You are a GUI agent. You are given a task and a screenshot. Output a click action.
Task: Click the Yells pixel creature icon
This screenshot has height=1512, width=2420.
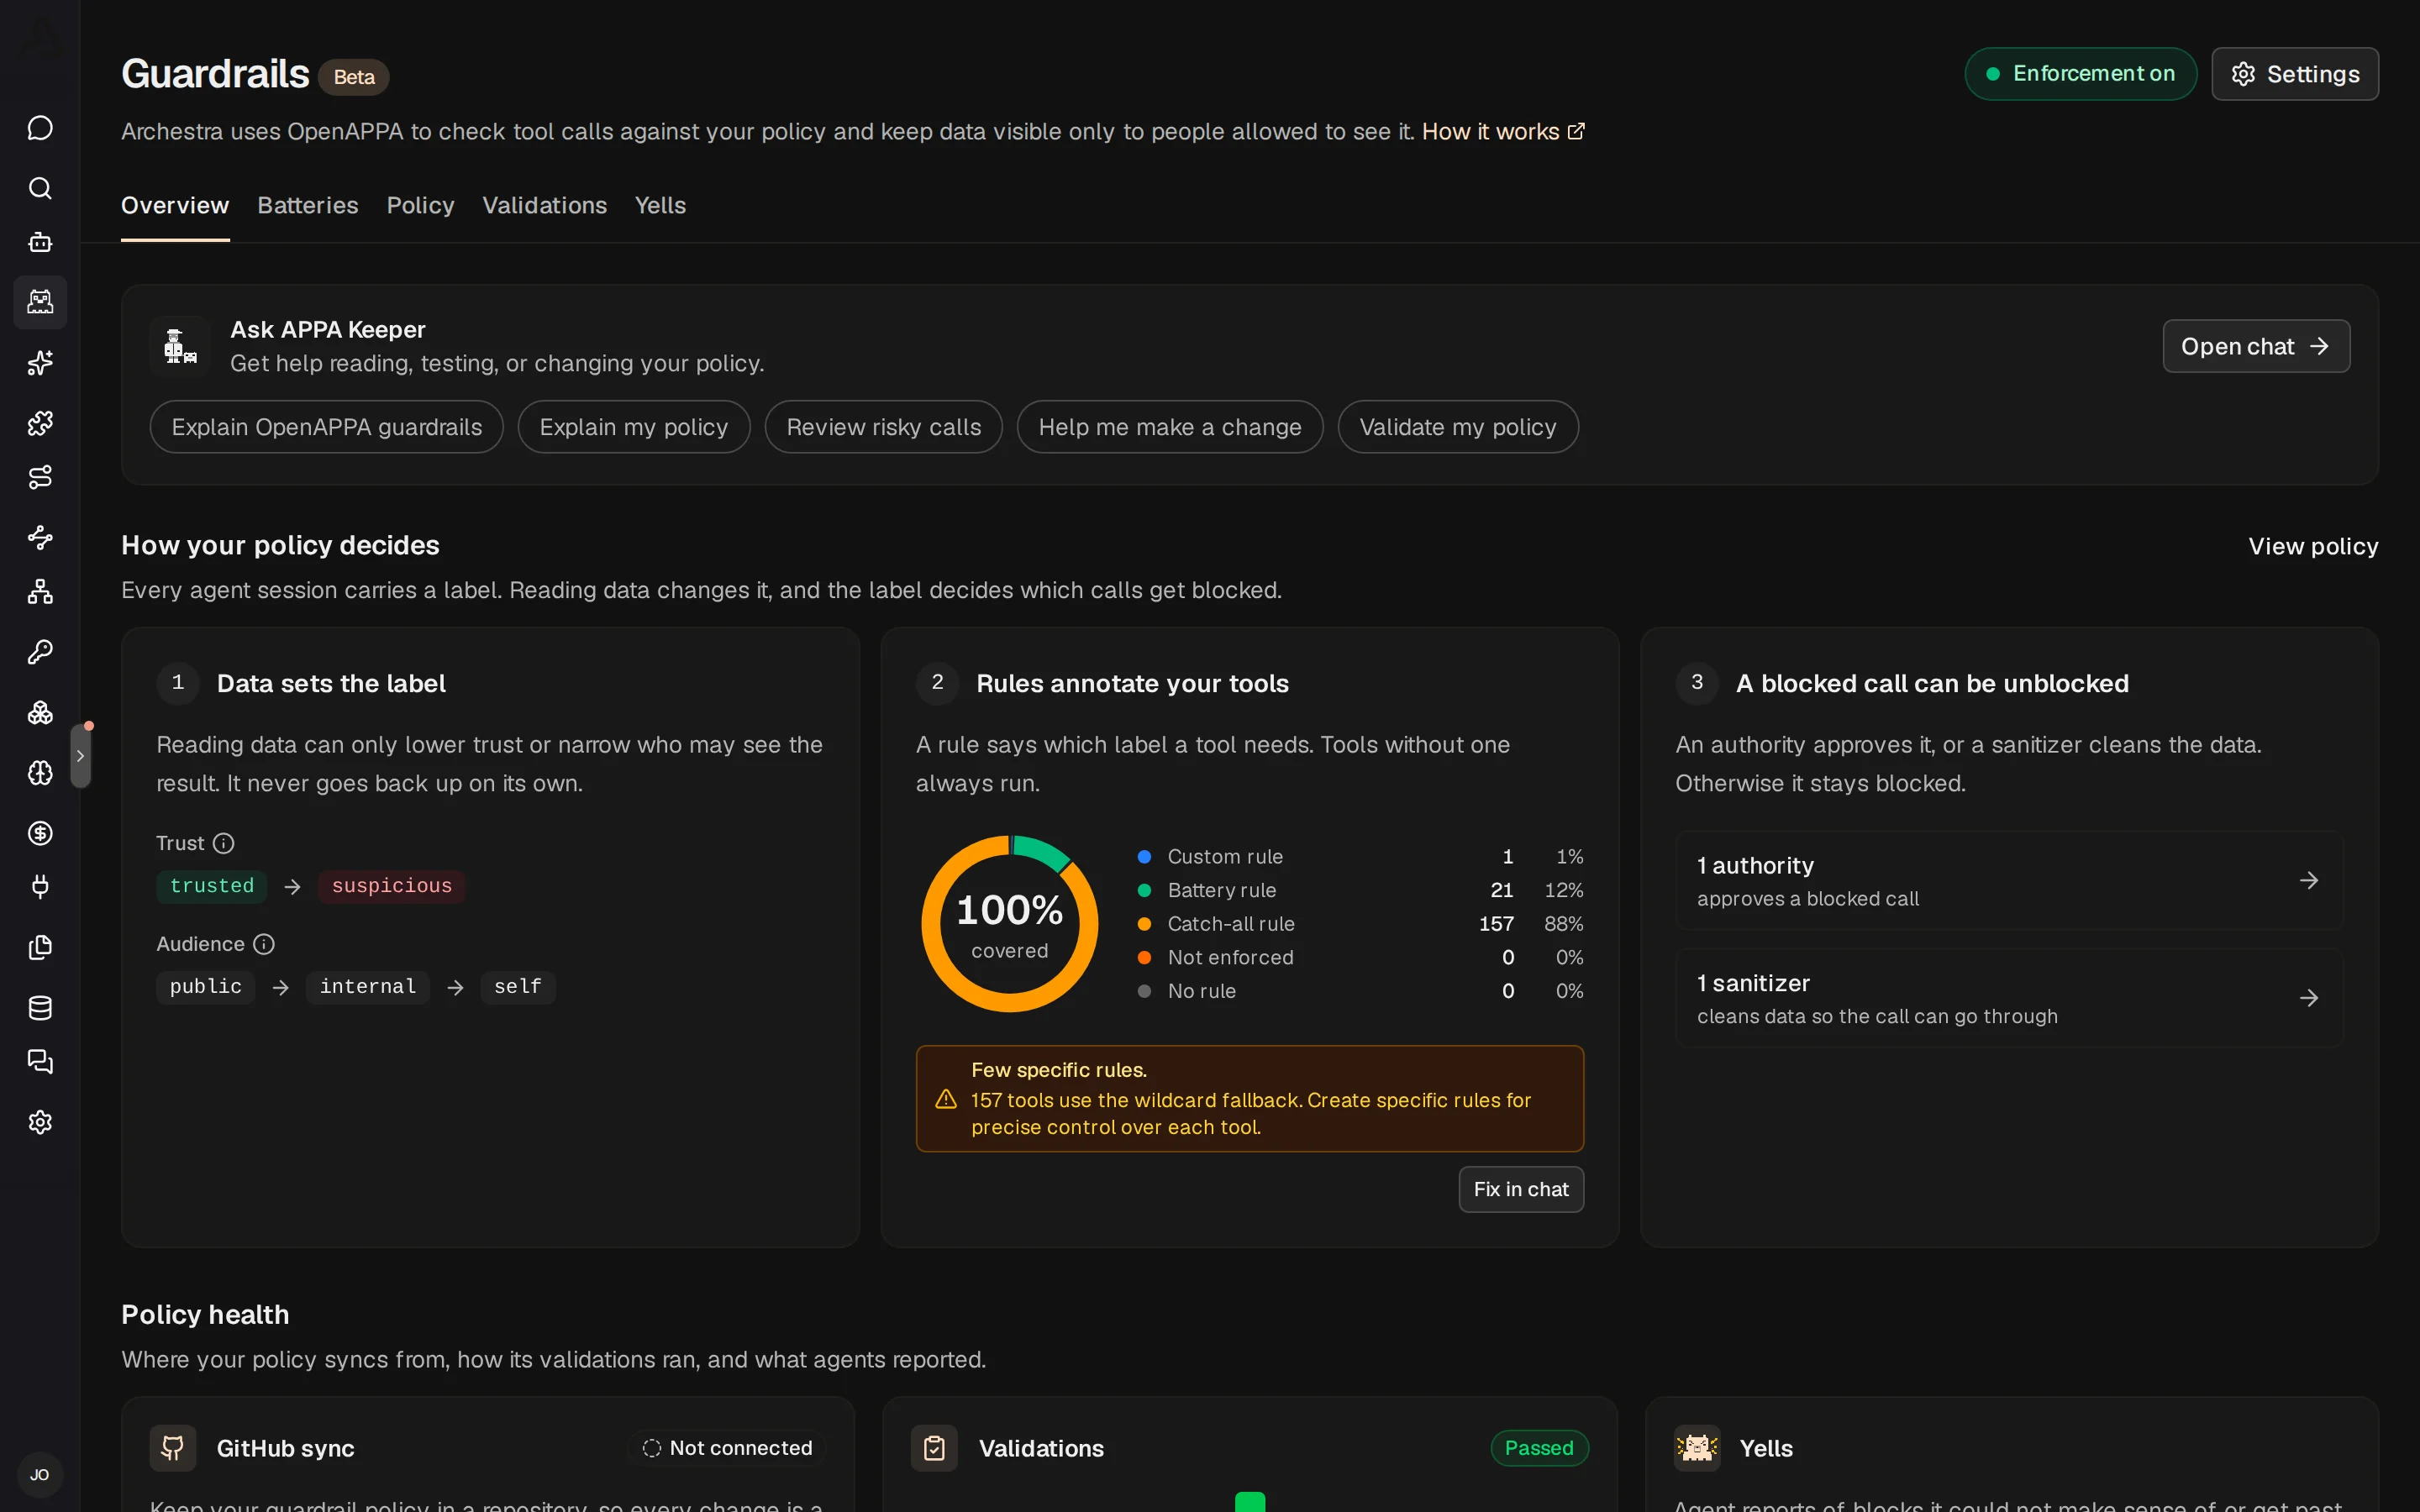(x=1697, y=1448)
